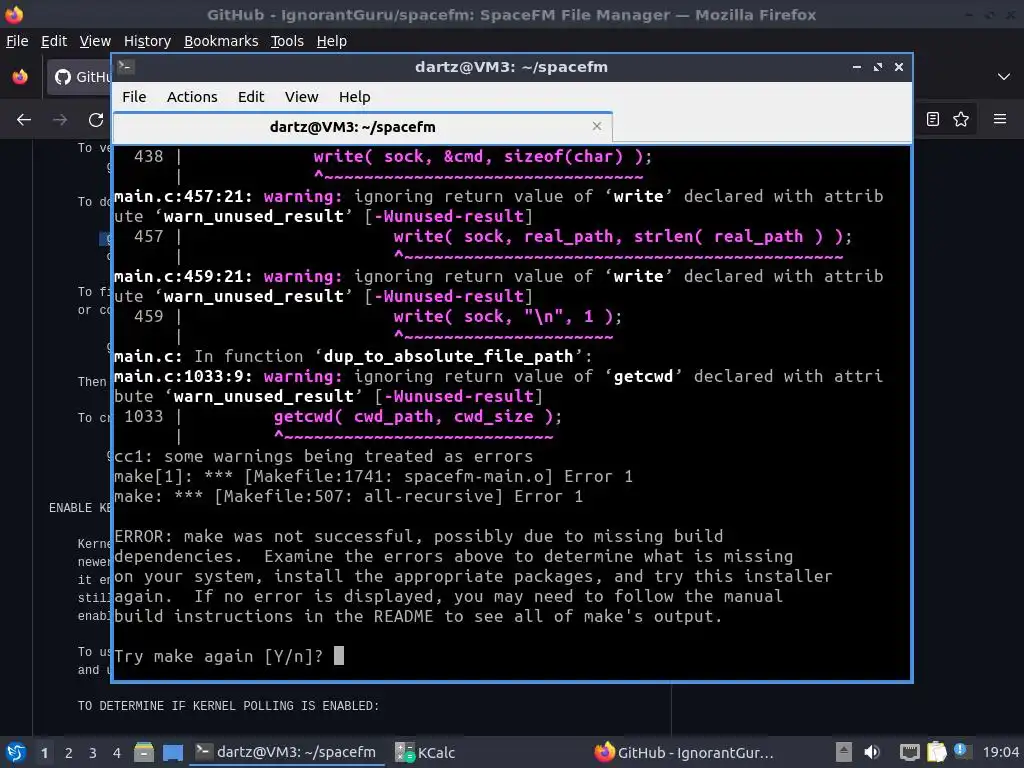Image resolution: width=1024 pixels, height=768 pixels.
Task: Reload the page in Firefox
Action: click(x=96, y=120)
